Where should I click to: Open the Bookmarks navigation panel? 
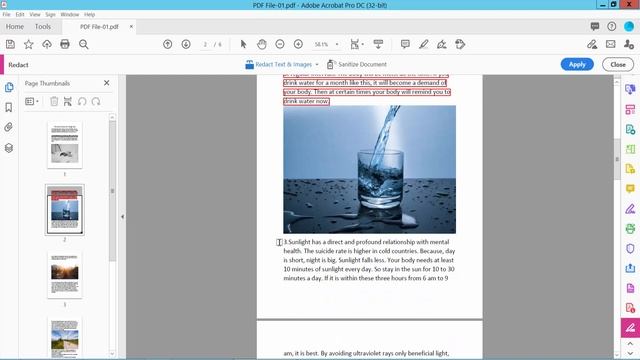click(9, 107)
